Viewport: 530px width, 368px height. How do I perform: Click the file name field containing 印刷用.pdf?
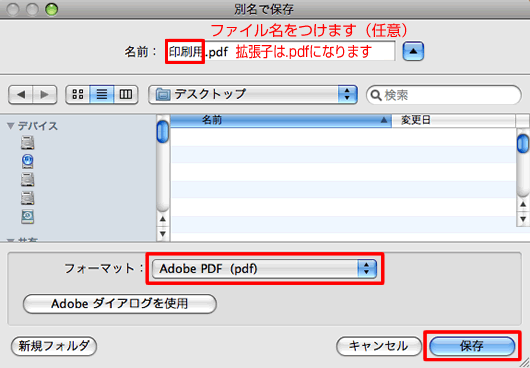coord(281,51)
